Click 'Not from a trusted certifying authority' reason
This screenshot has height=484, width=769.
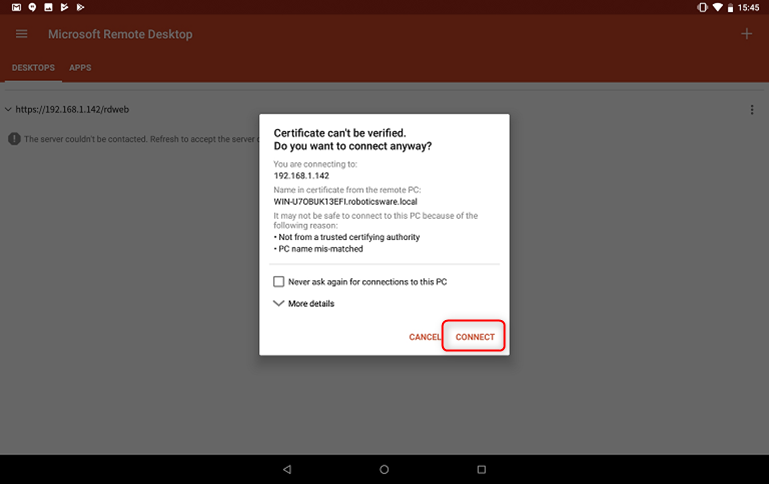[349, 237]
